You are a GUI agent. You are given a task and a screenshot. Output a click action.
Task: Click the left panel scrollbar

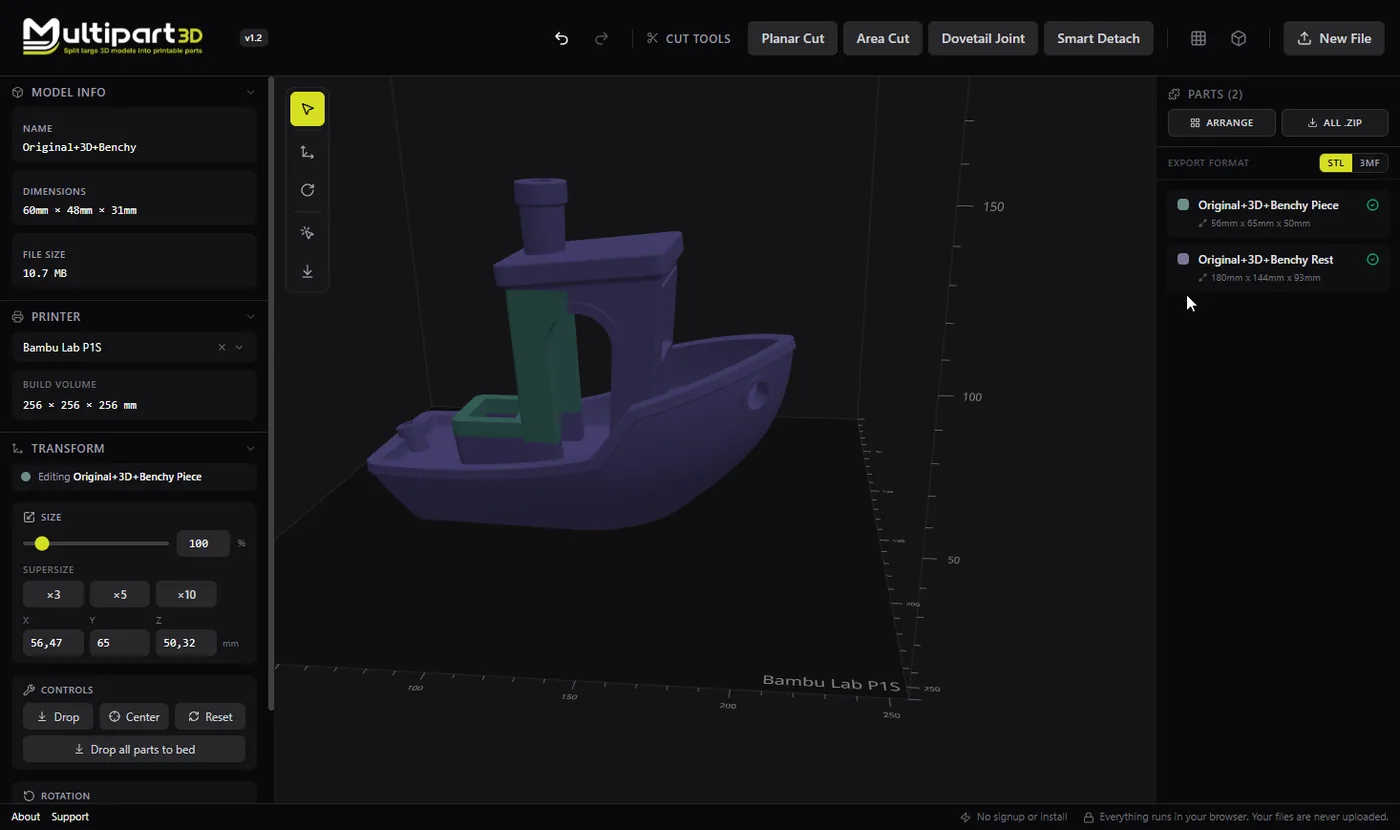(x=271, y=395)
